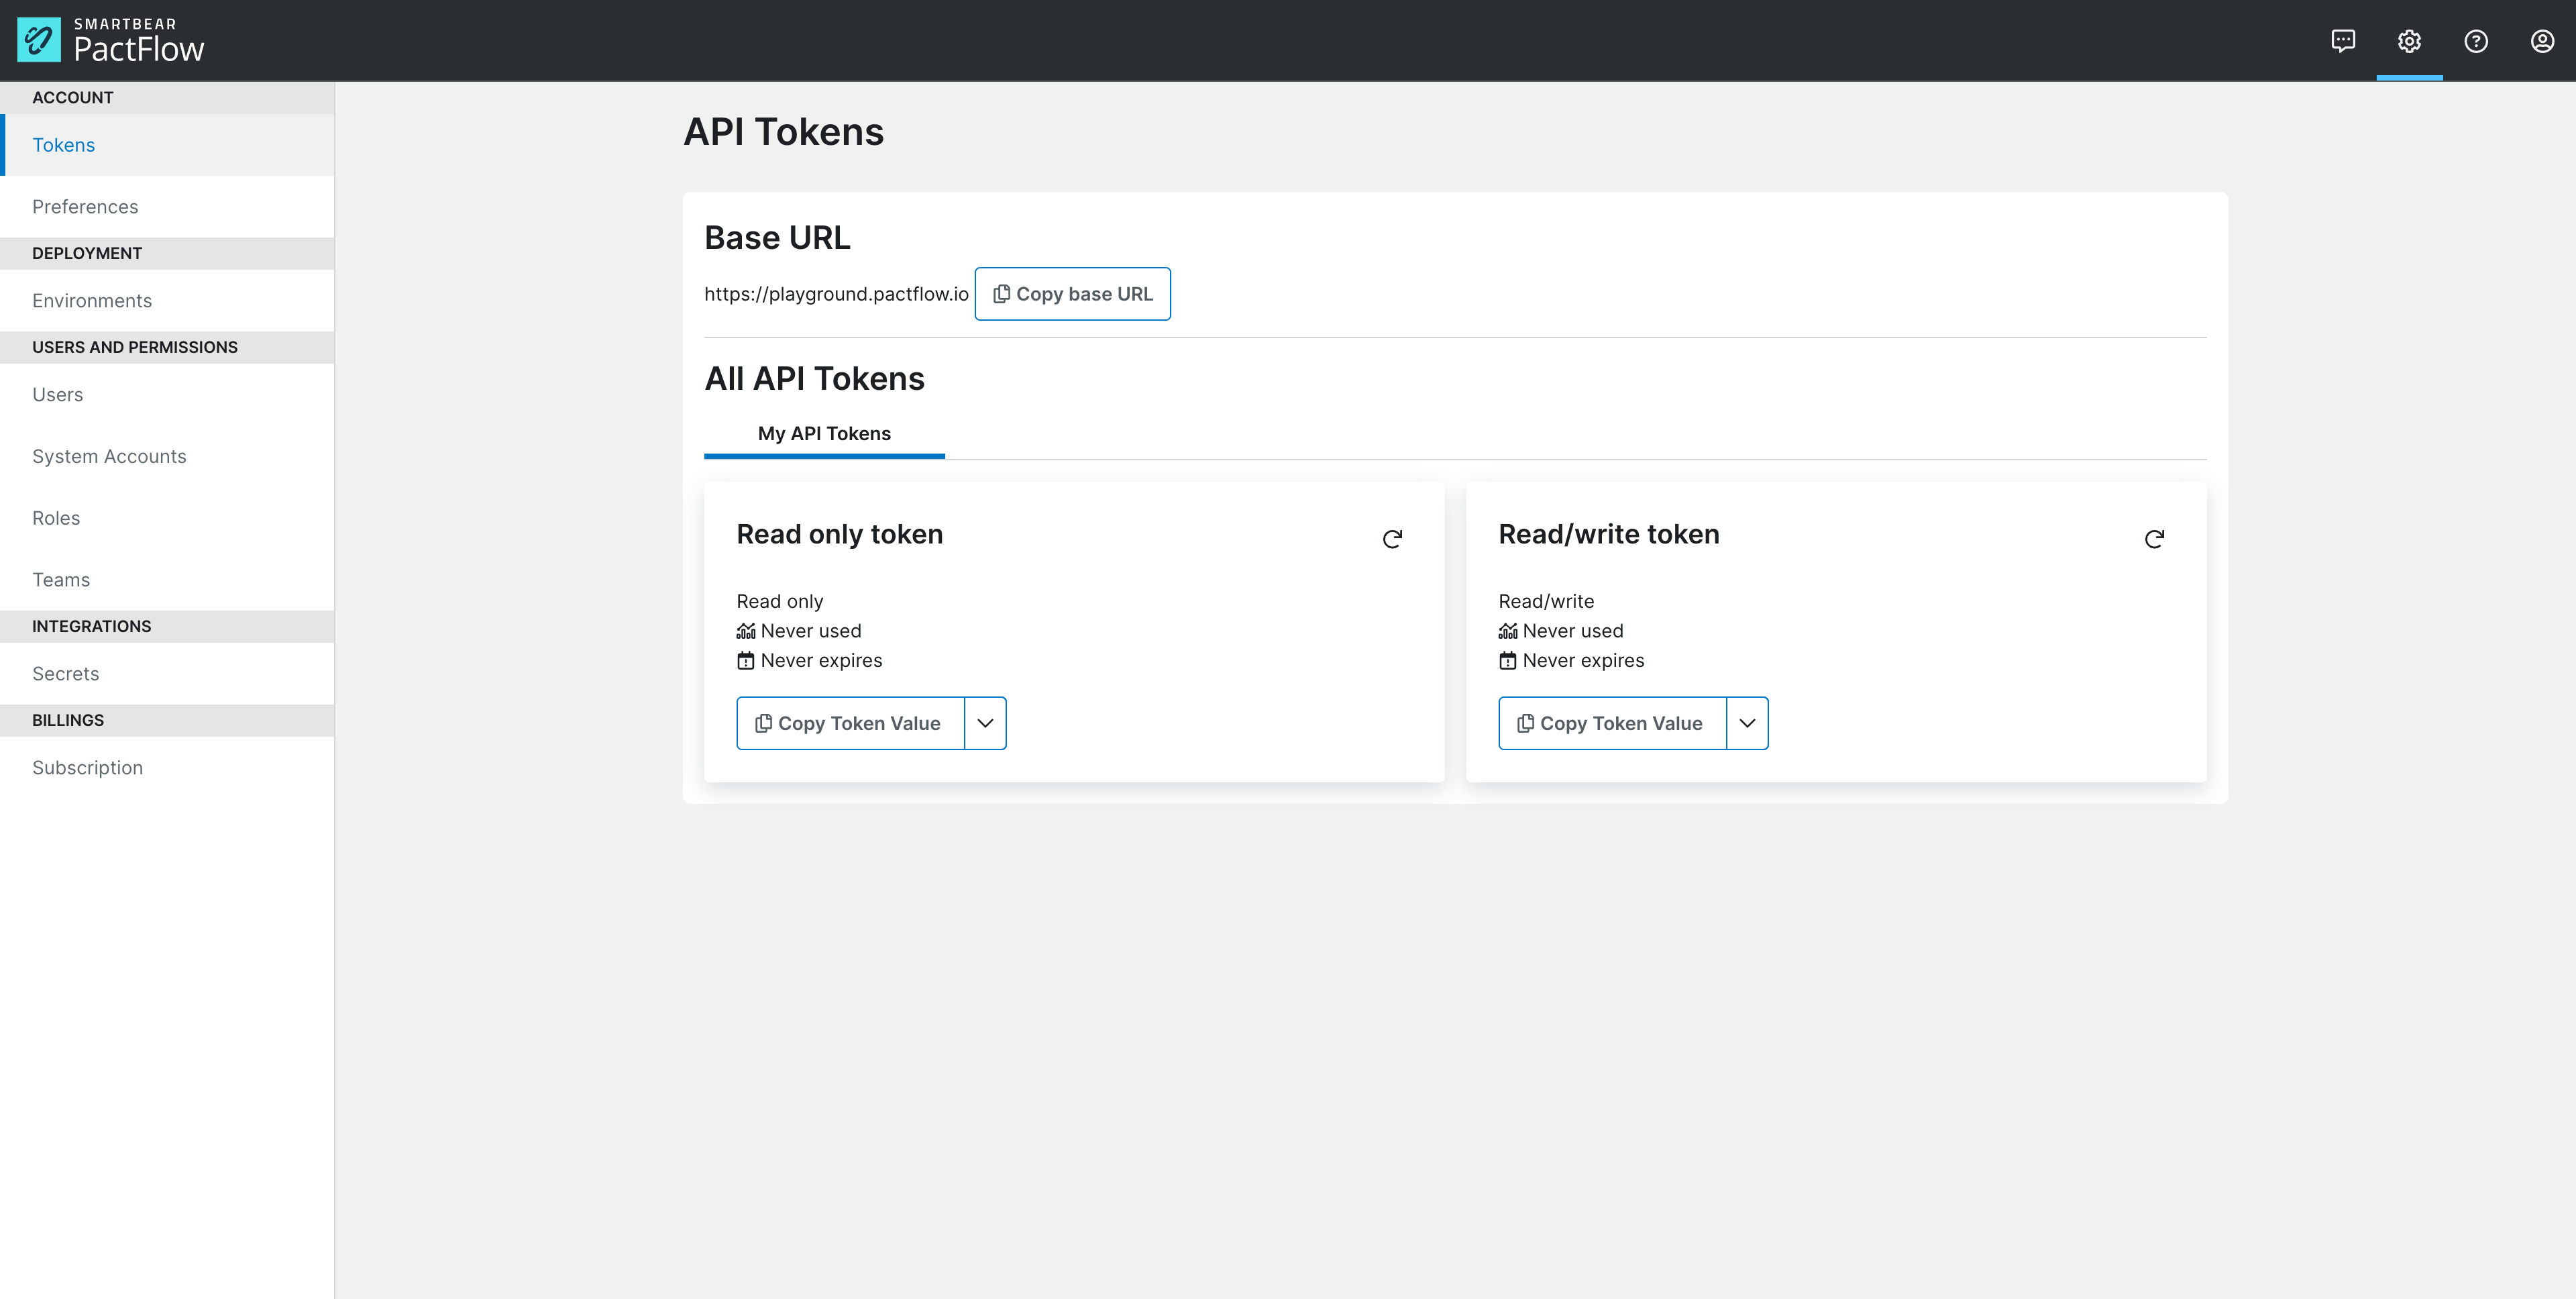Viewport: 2576px width, 1299px height.
Task: Open System Accounts settings
Action: pyautogui.click(x=109, y=457)
